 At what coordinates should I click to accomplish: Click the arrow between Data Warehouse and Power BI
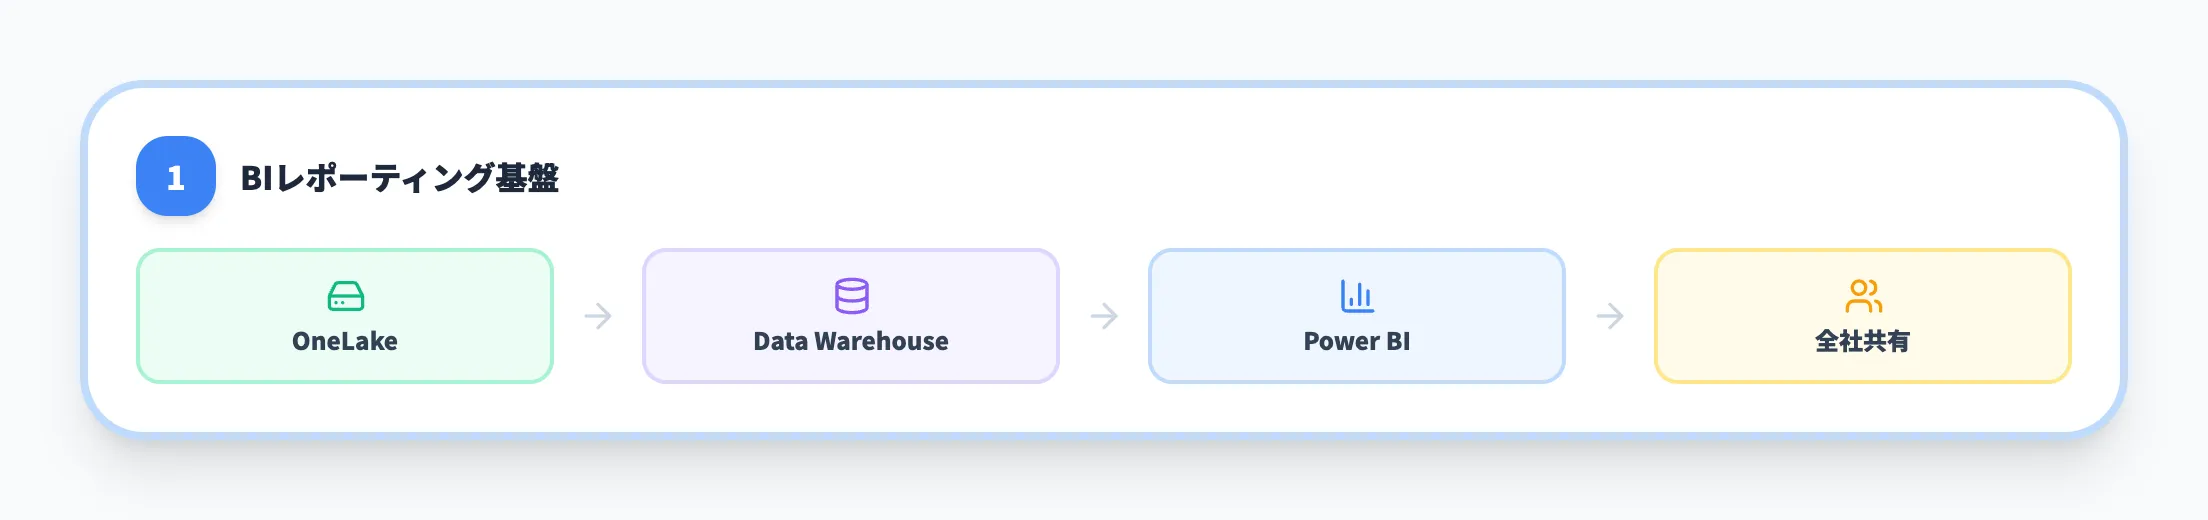coord(1104,316)
